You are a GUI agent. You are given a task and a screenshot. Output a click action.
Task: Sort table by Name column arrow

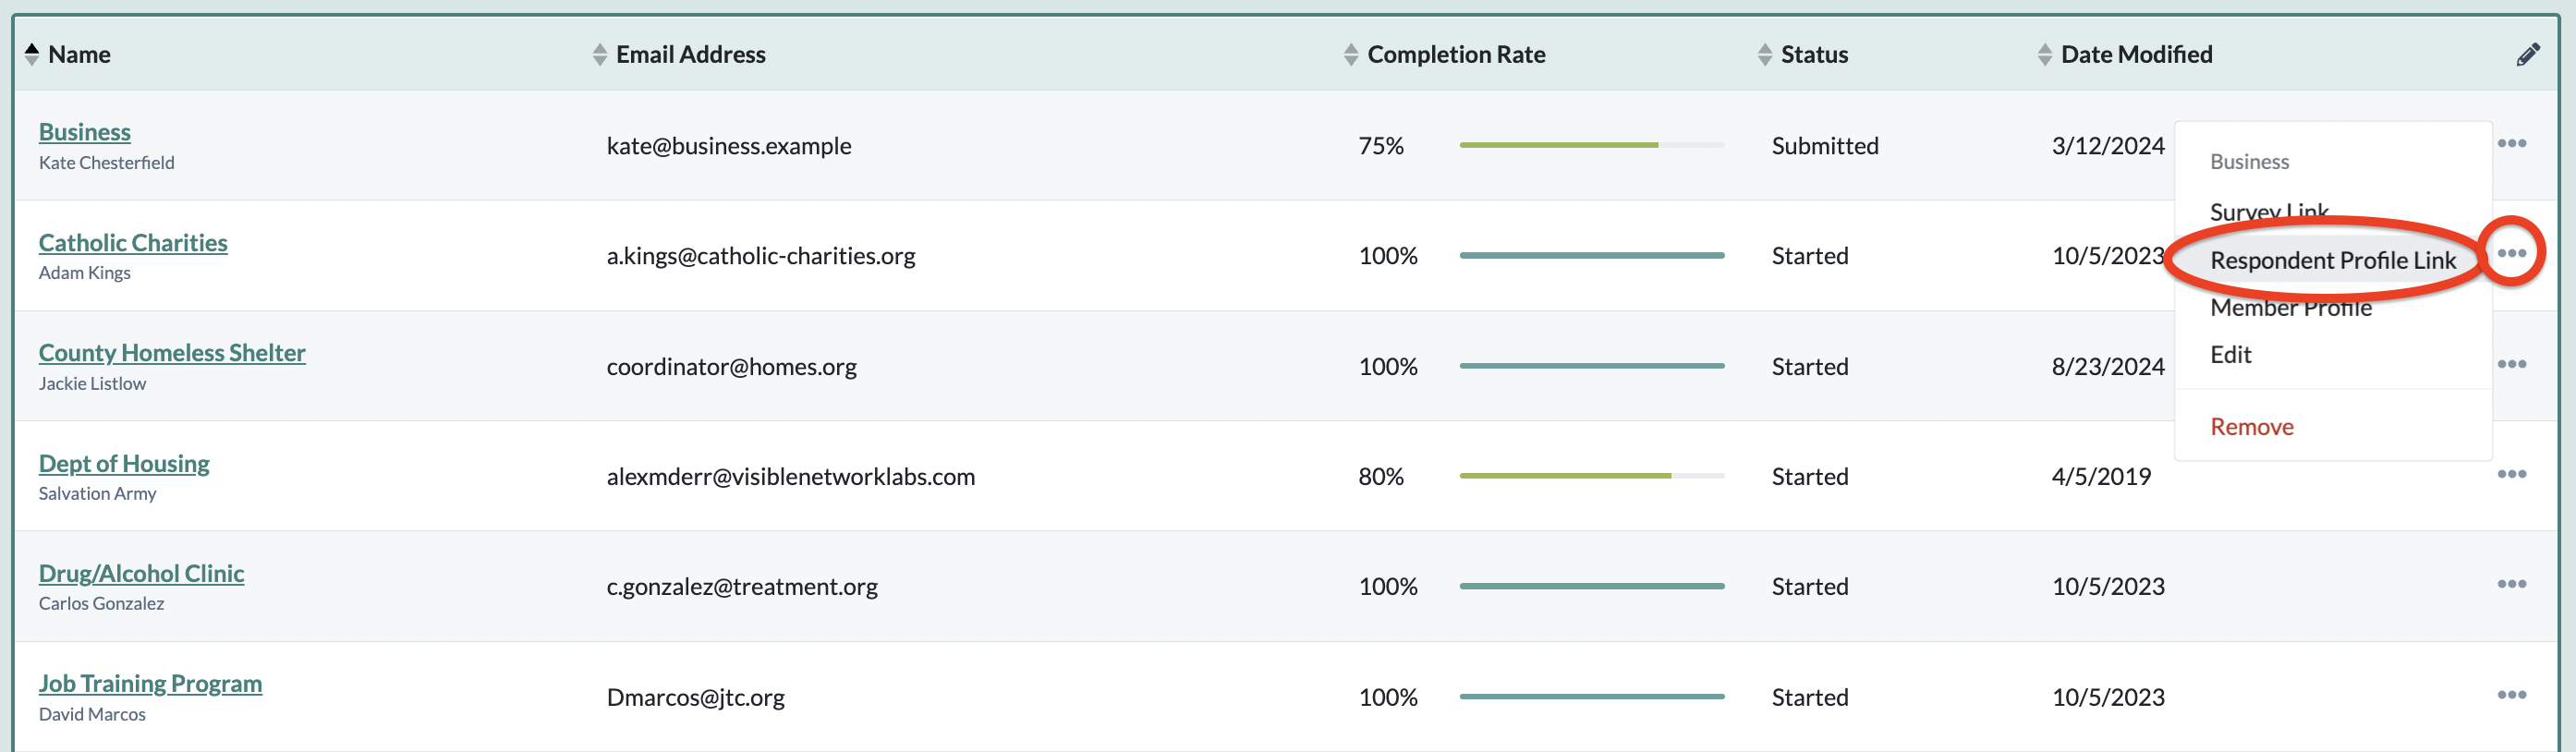click(x=32, y=54)
